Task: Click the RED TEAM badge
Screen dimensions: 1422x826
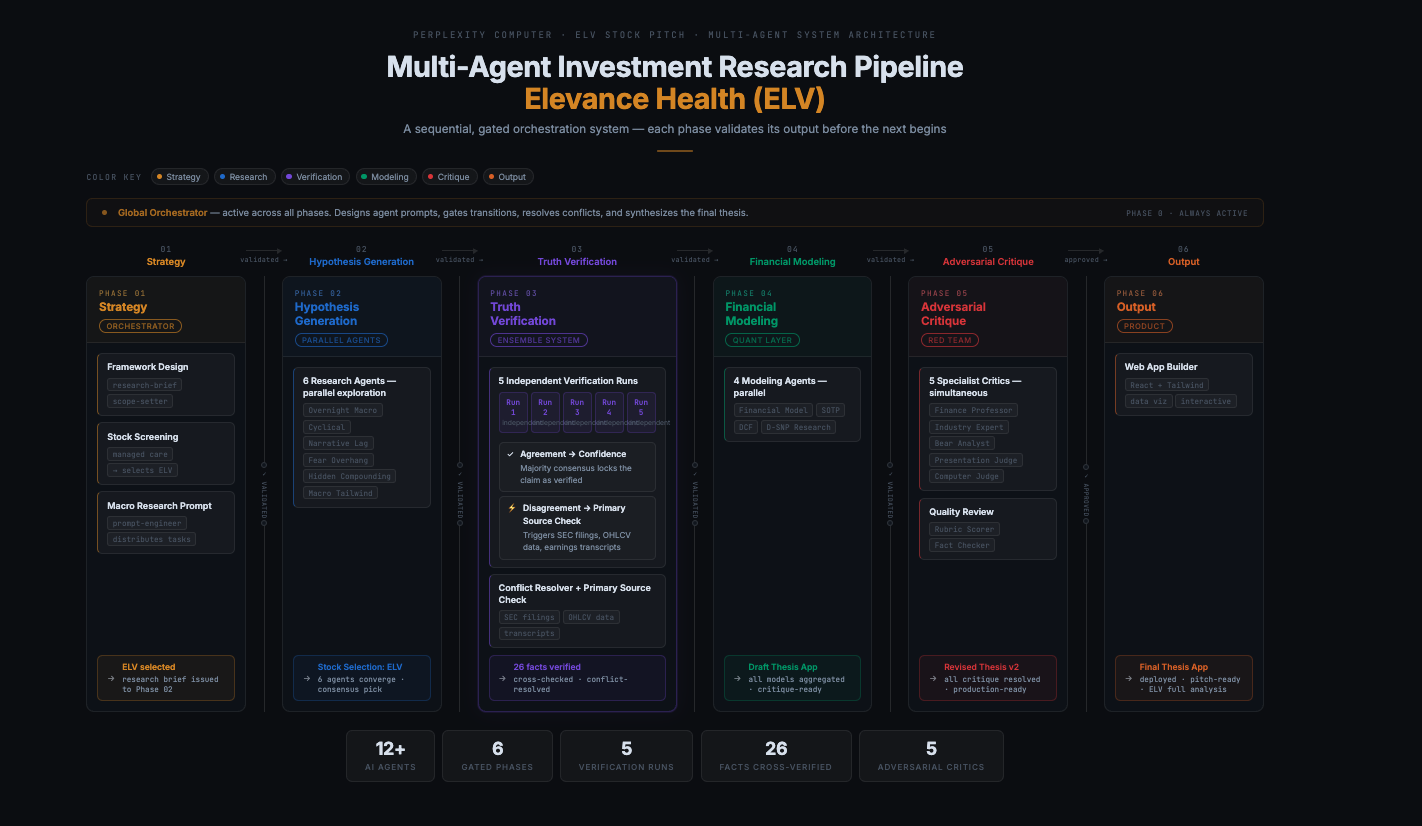Action: pos(950,340)
